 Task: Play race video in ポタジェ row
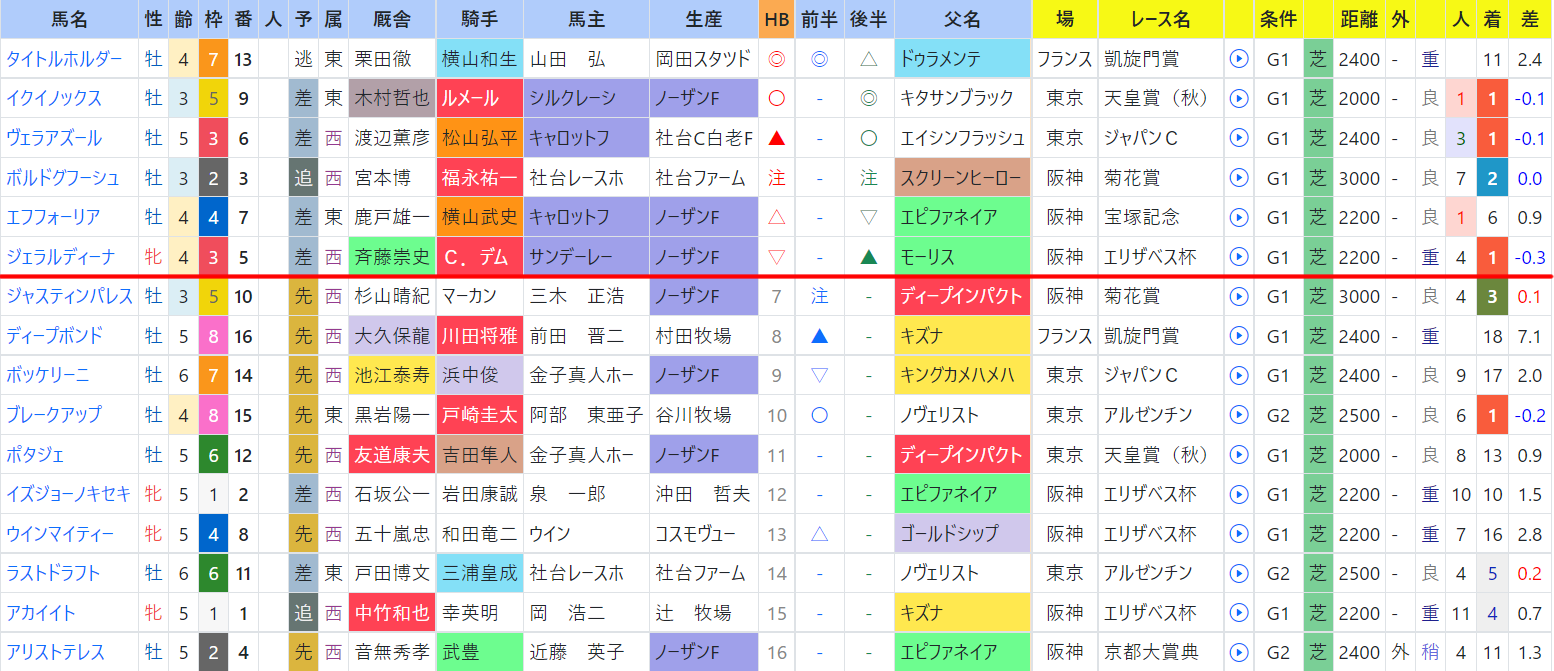point(1239,455)
